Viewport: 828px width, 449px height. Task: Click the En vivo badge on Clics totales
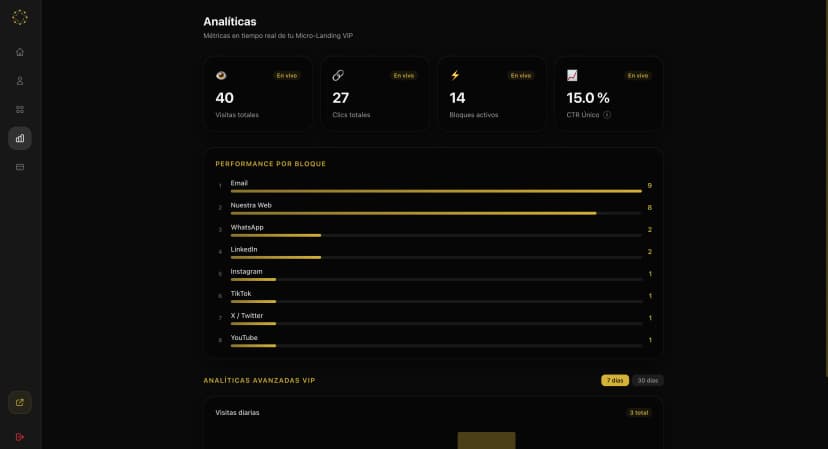click(403, 76)
